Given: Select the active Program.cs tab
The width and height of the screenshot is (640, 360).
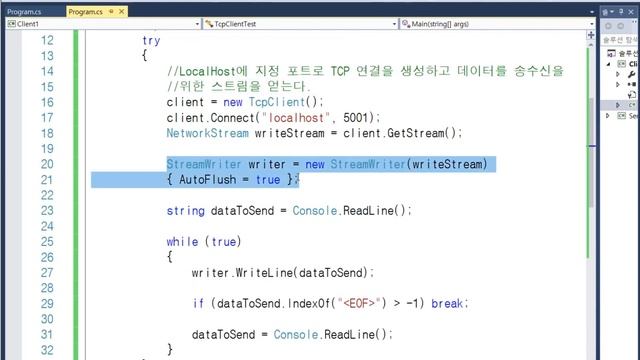Looking at the screenshot, I should tap(85, 12).
